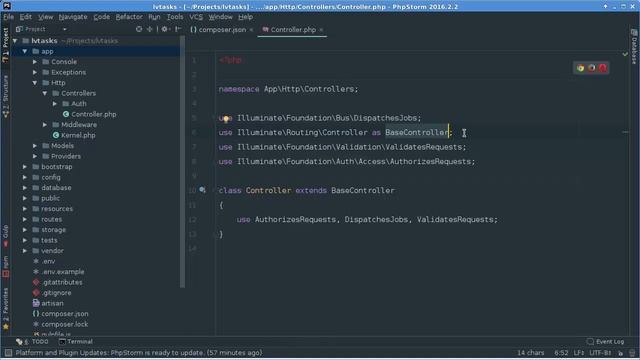
Task: Open the Structure tool window
Action: tap(5, 97)
